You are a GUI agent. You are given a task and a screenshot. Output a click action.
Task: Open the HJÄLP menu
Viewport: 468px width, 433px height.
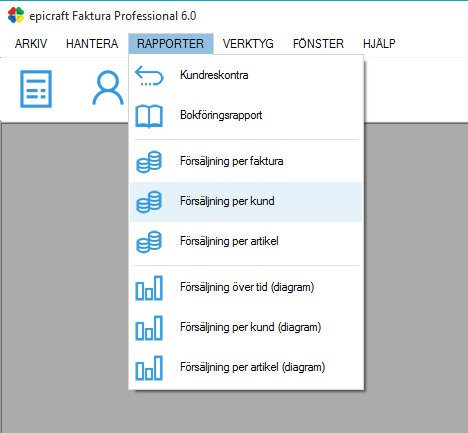click(x=379, y=44)
